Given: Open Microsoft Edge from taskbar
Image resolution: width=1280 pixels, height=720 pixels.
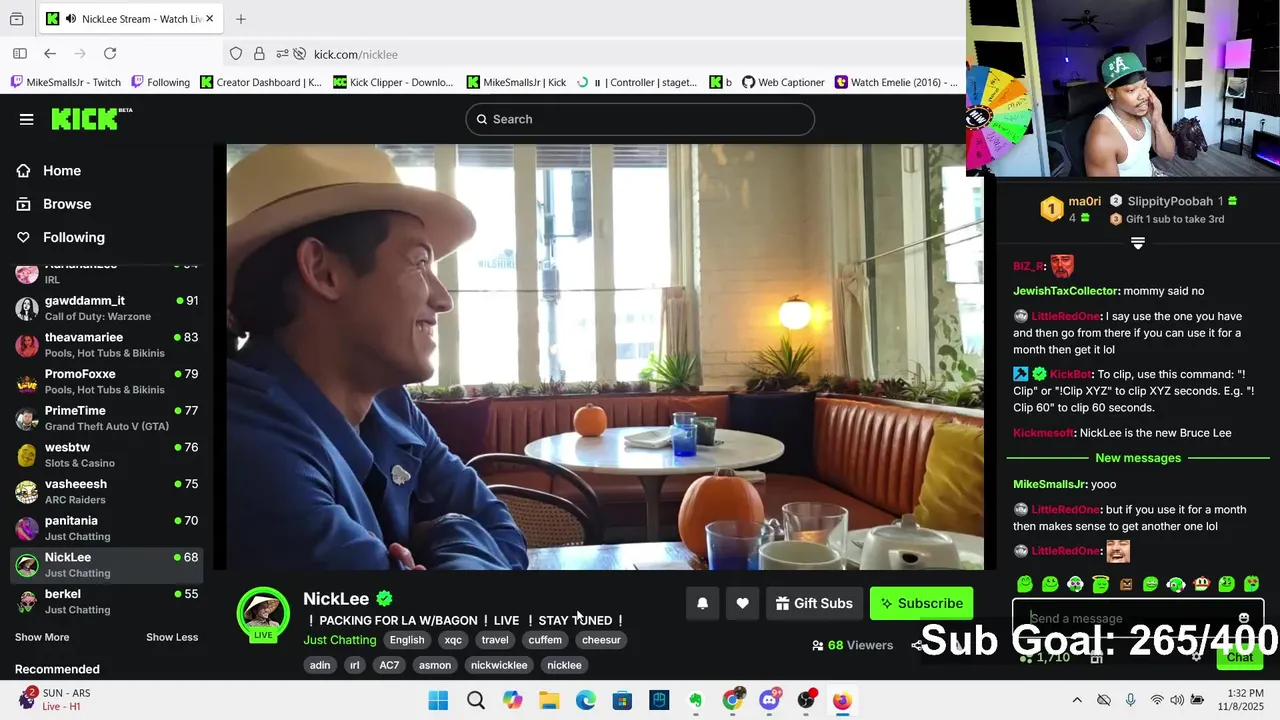Looking at the screenshot, I should (586, 700).
